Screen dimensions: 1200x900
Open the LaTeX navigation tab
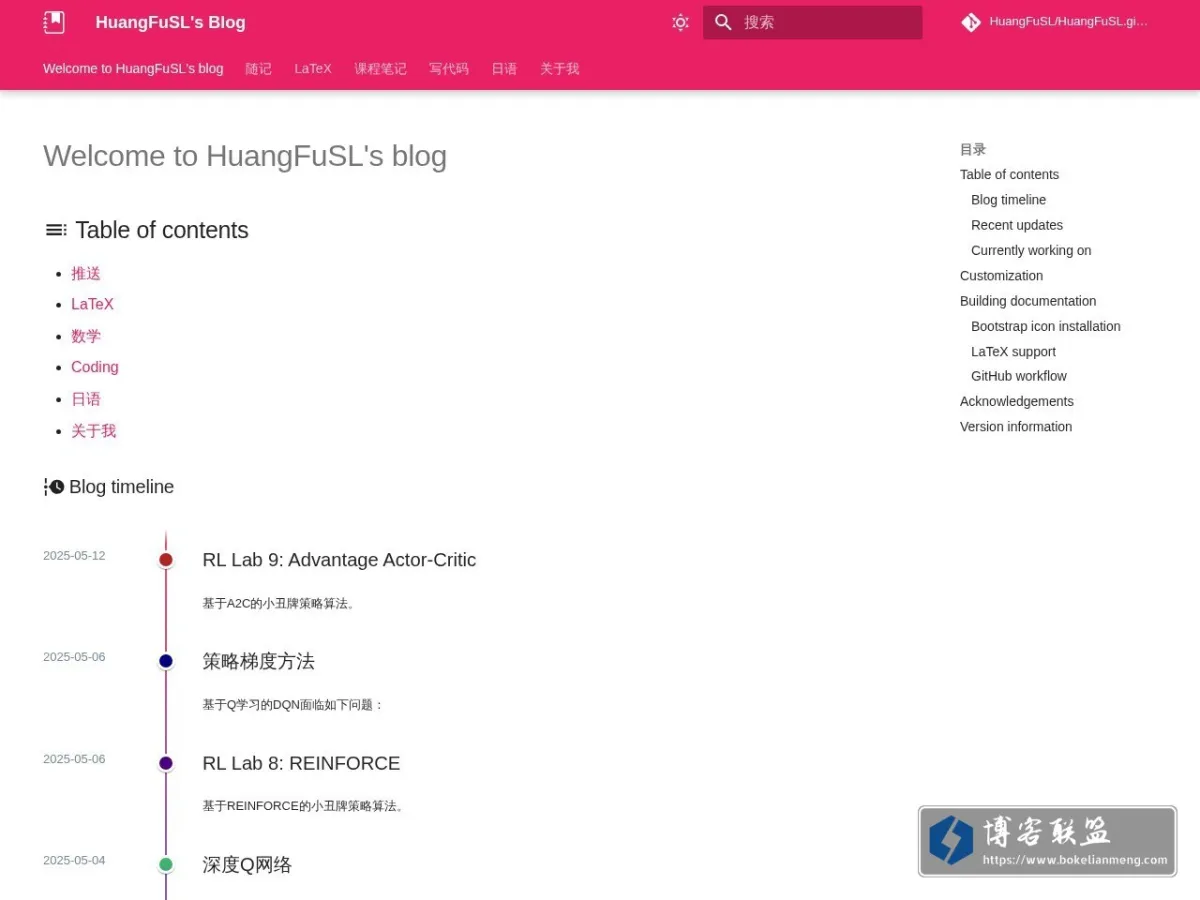(x=313, y=69)
